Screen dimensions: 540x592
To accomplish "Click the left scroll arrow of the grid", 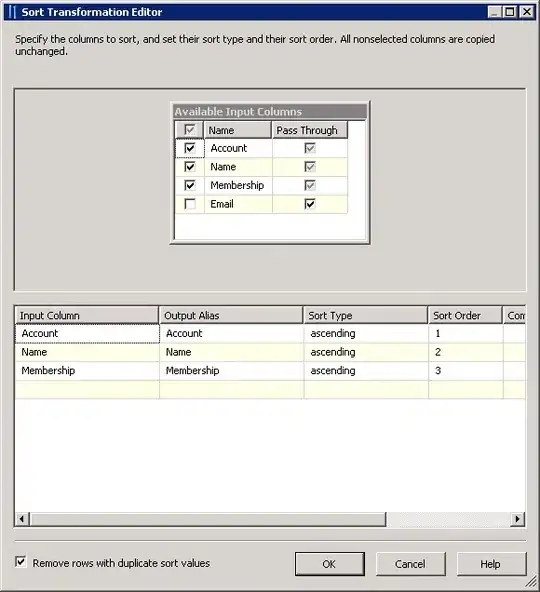I will pyautogui.click(x=22, y=519).
